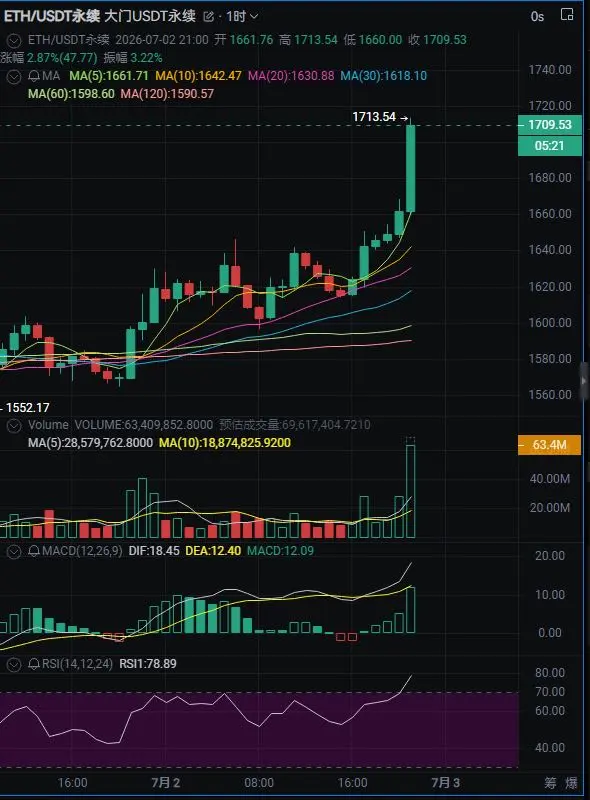Screen dimensions: 590x800
Task: Click the 0s latency indicator
Action: point(537,17)
